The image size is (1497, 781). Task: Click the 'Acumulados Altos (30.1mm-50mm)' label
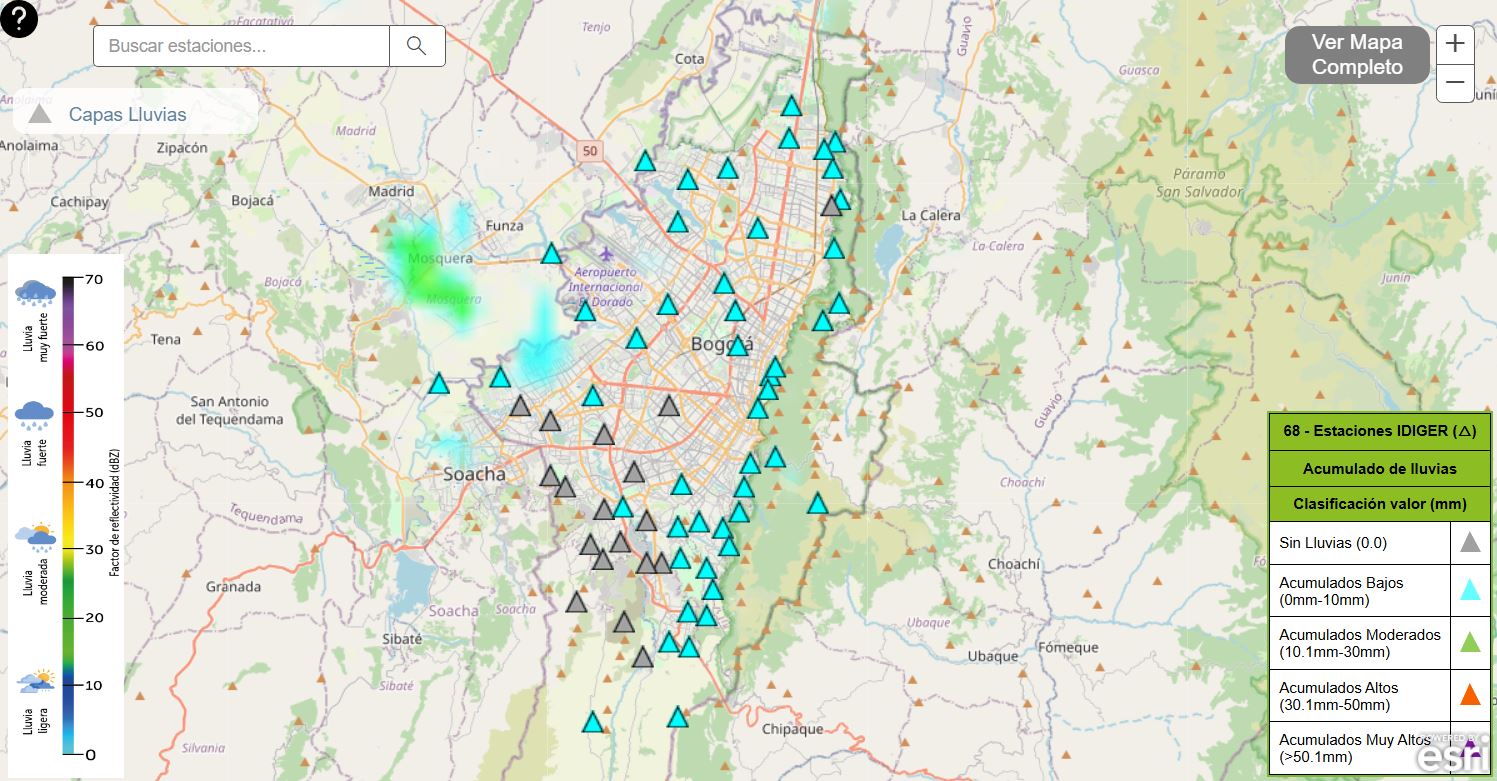click(1339, 696)
